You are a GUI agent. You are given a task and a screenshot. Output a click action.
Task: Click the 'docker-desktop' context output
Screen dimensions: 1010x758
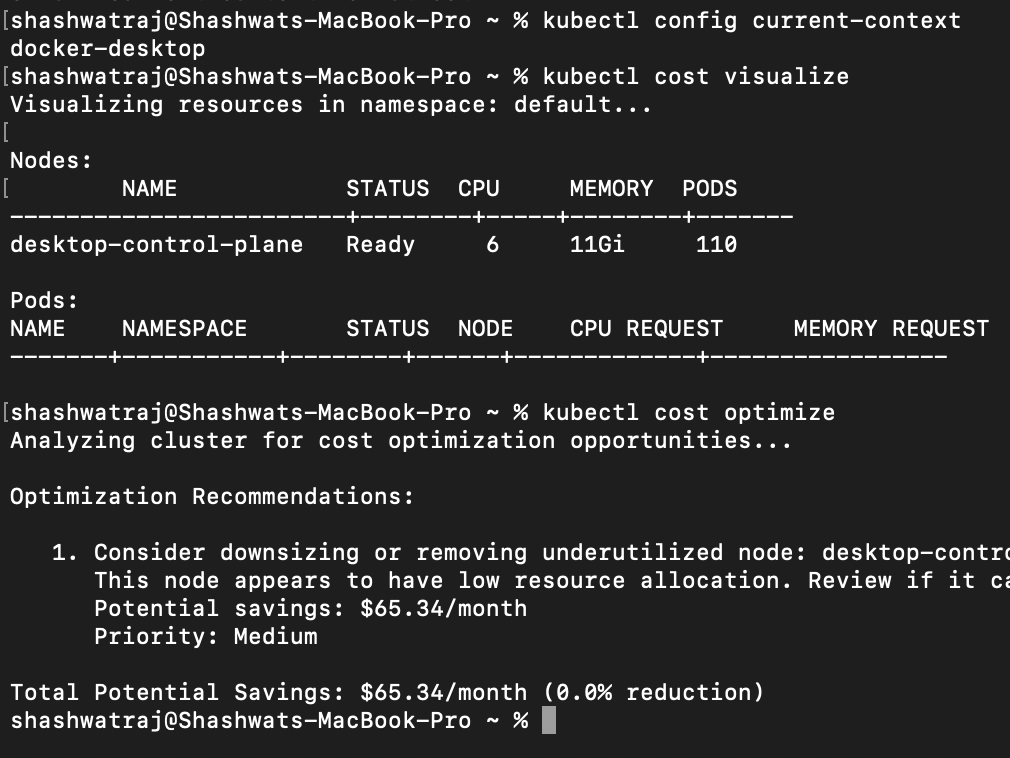point(108,48)
